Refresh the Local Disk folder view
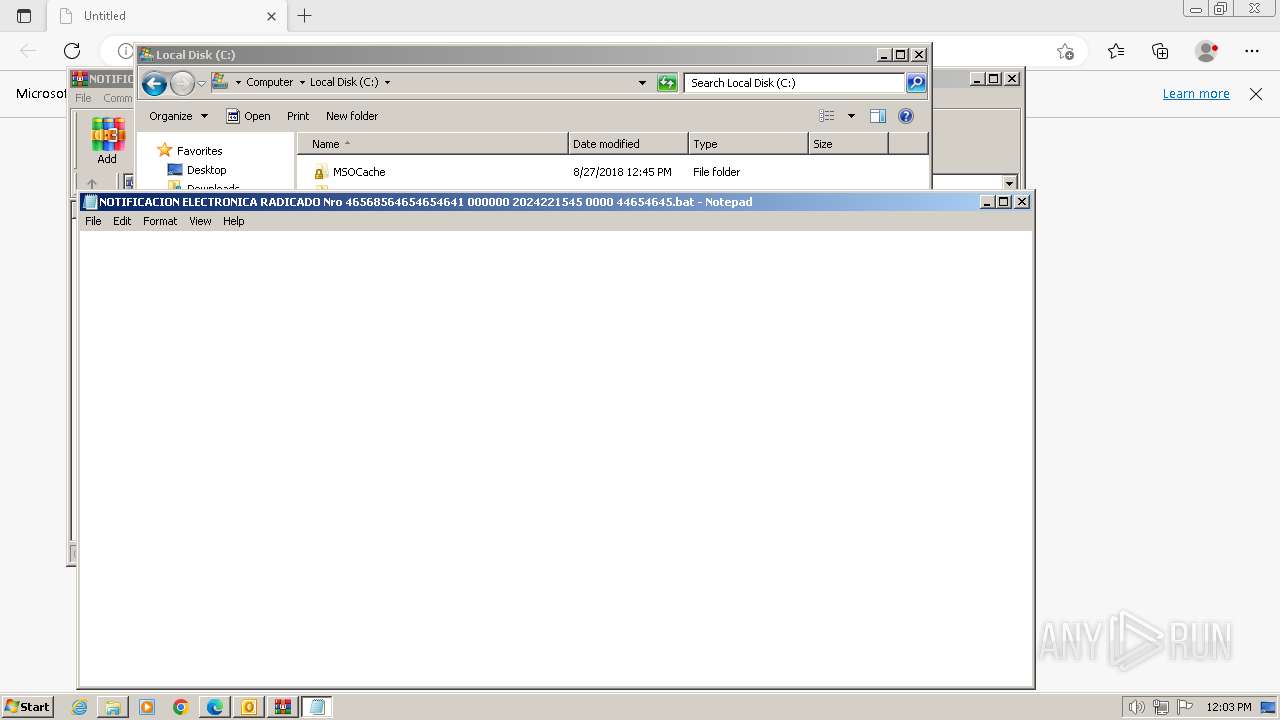The width and height of the screenshot is (1280, 720). coord(667,83)
